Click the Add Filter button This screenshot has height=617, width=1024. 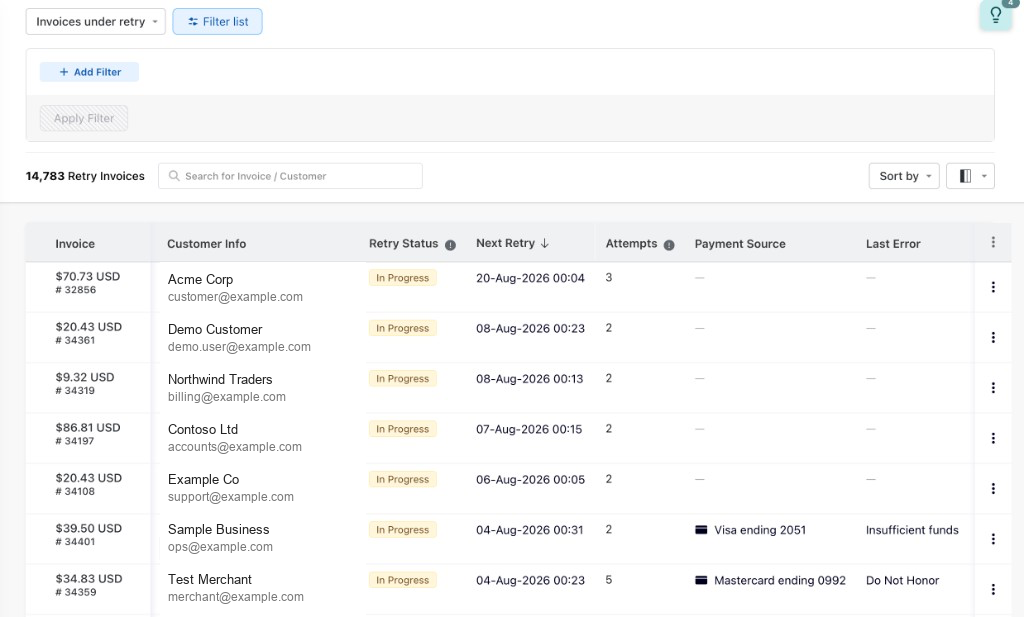point(89,72)
